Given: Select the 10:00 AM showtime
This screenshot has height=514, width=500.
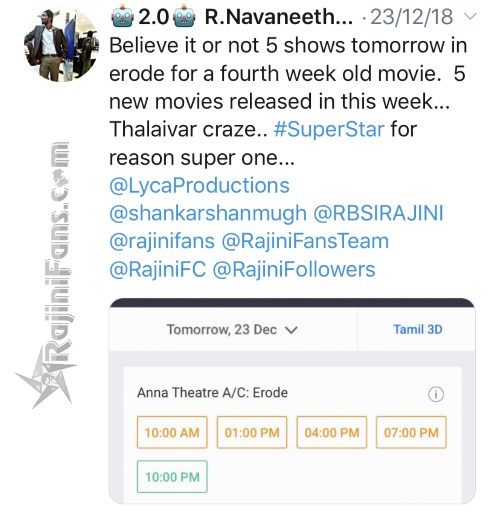Looking at the screenshot, I should [172, 432].
